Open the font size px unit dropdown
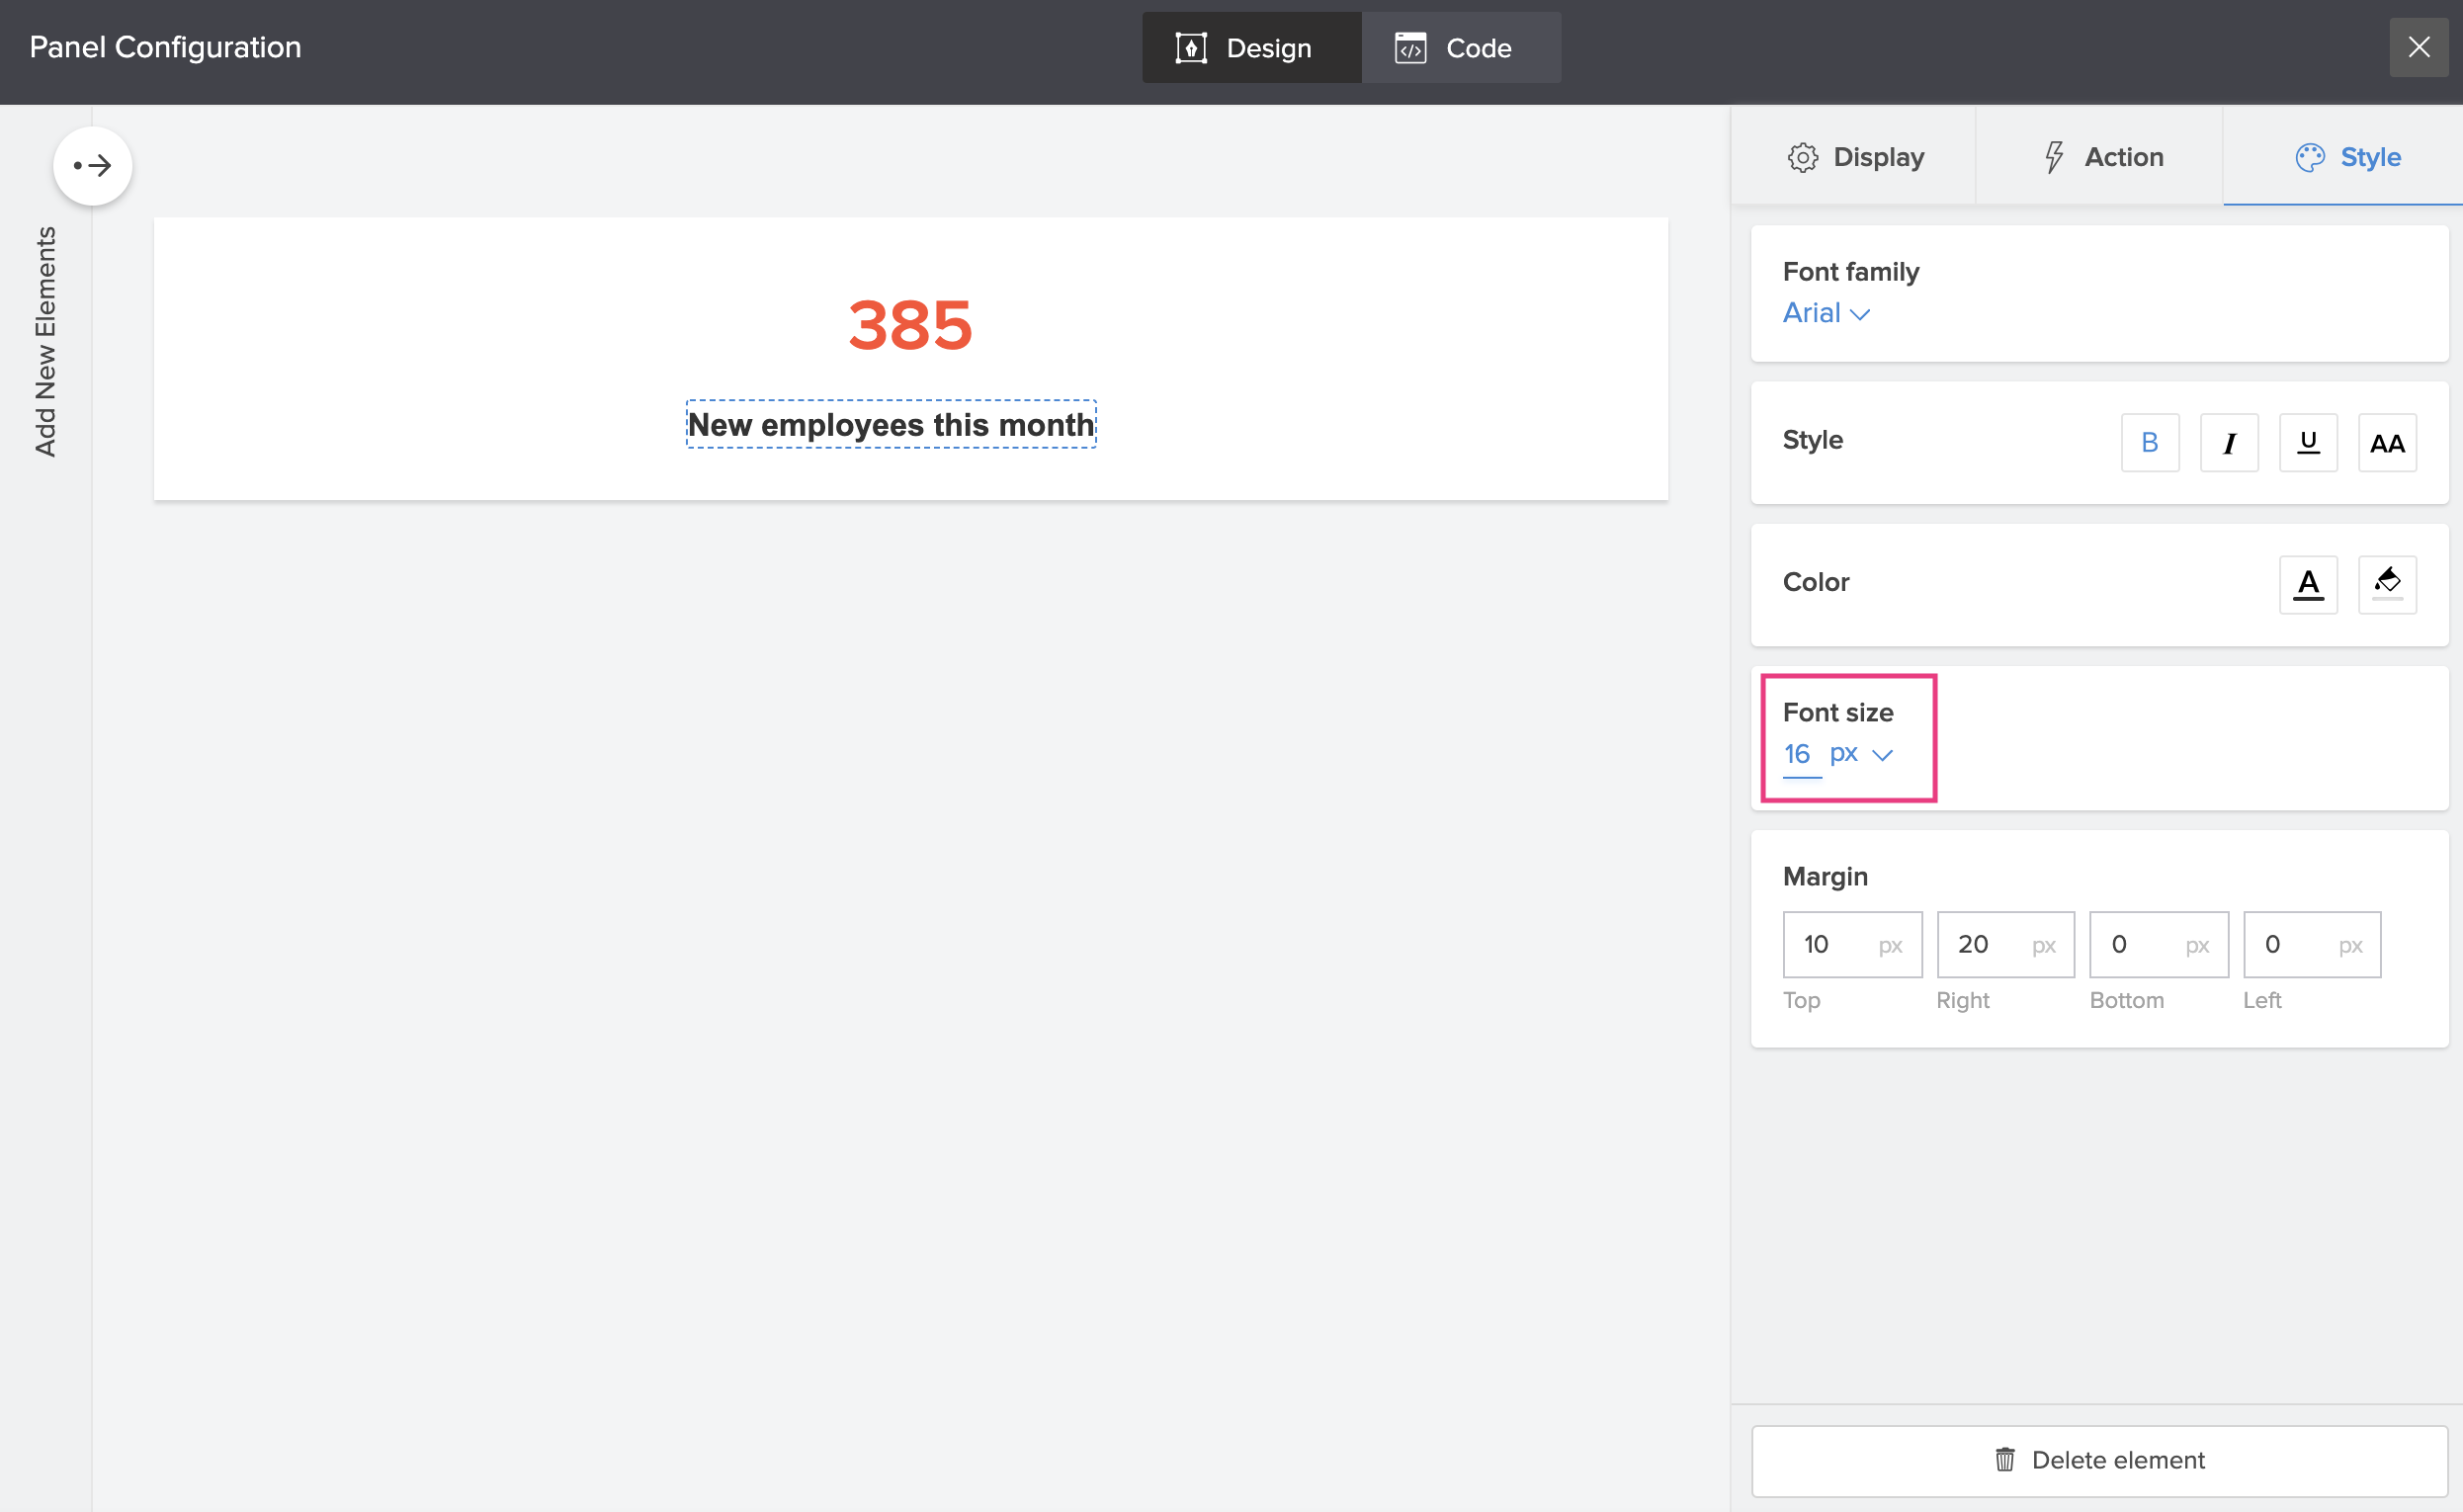The image size is (2463, 1512). click(1860, 754)
